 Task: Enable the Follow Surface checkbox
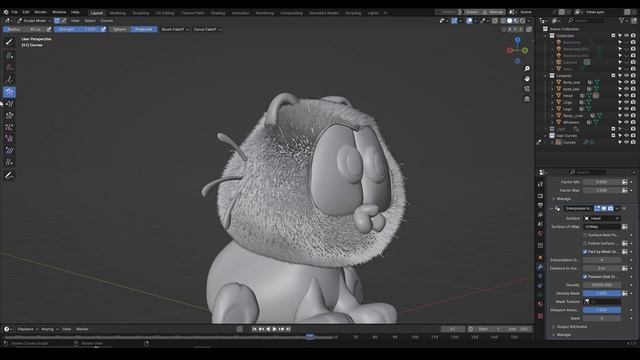(585, 243)
